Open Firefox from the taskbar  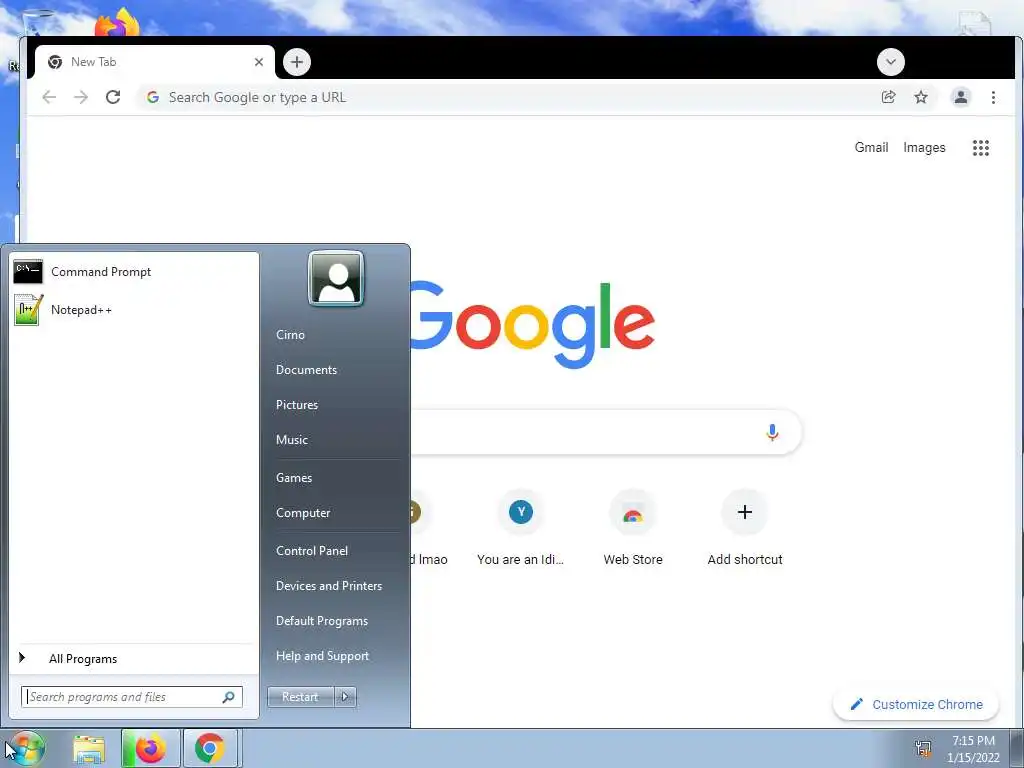click(x=150, y=749)
